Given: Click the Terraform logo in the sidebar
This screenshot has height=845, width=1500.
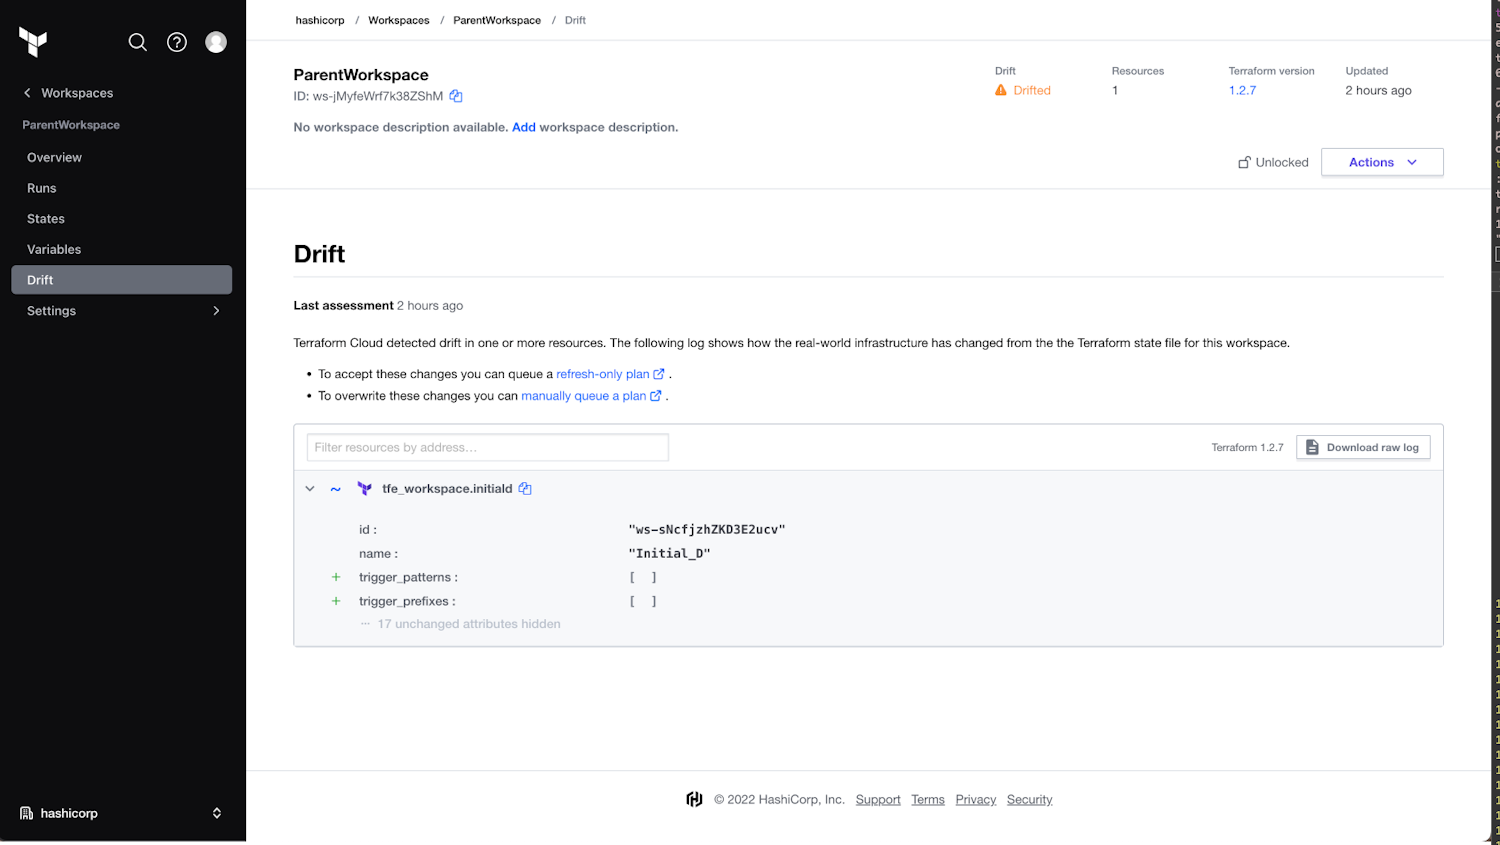Looking at the screenshot, I should (33, 42).
